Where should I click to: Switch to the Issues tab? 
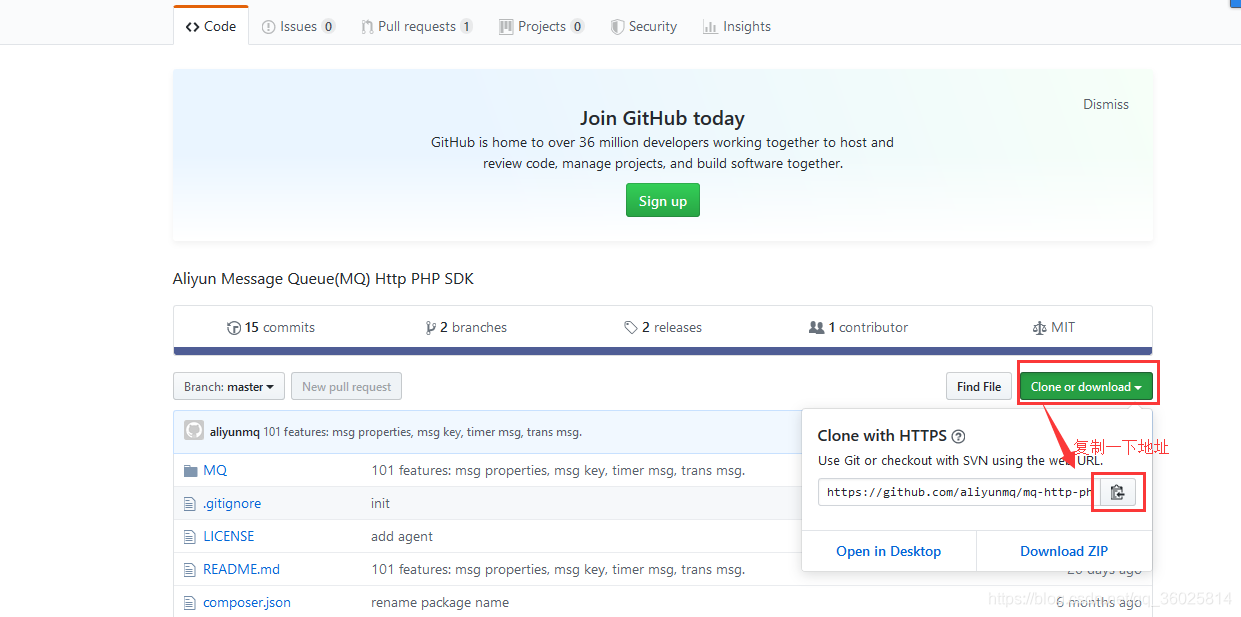298,26
